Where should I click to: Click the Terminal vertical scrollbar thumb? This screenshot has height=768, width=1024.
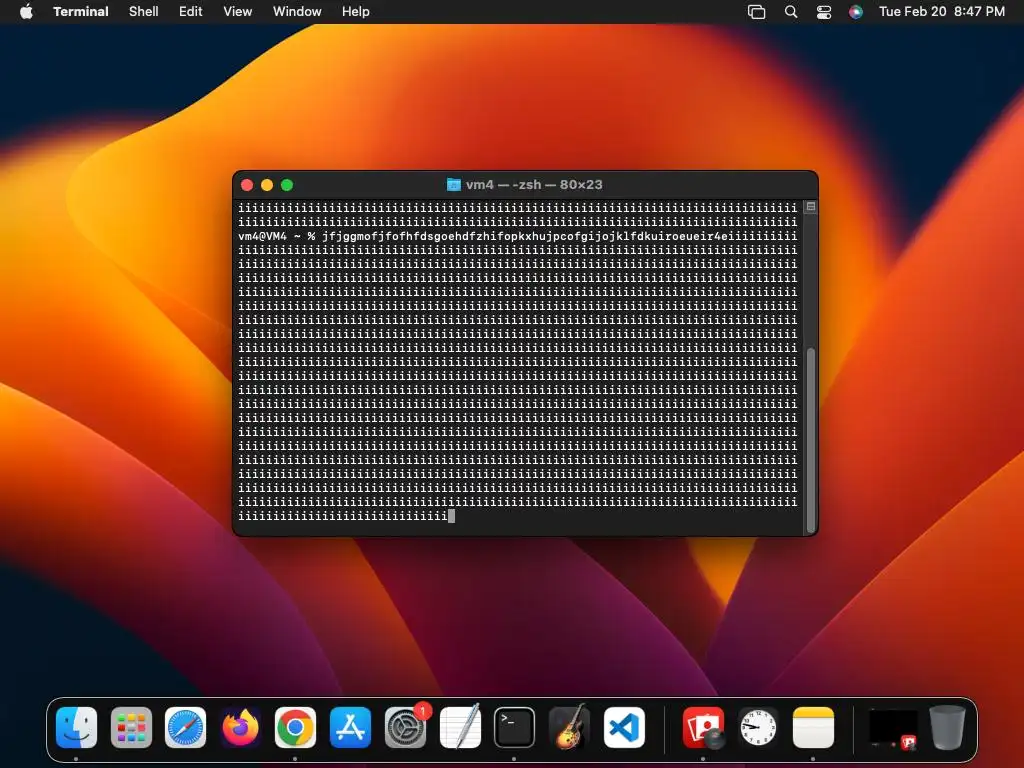tap(810, 440)
